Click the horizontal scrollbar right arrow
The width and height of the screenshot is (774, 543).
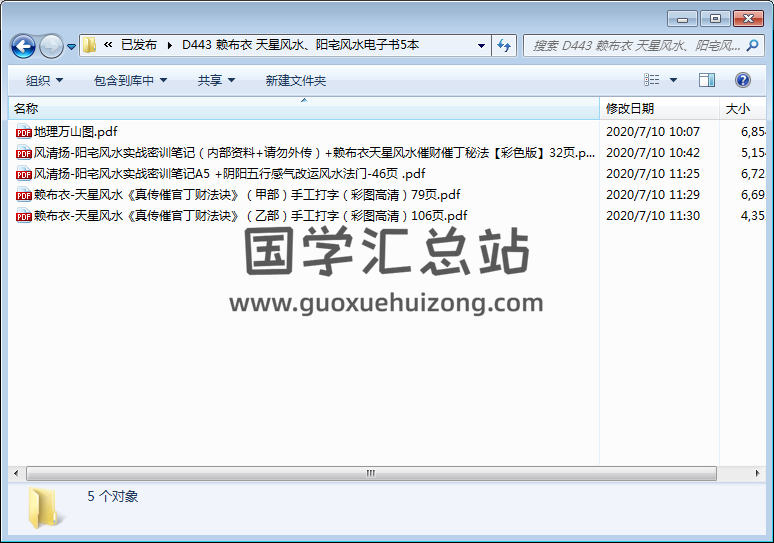[x=758, y=473]
